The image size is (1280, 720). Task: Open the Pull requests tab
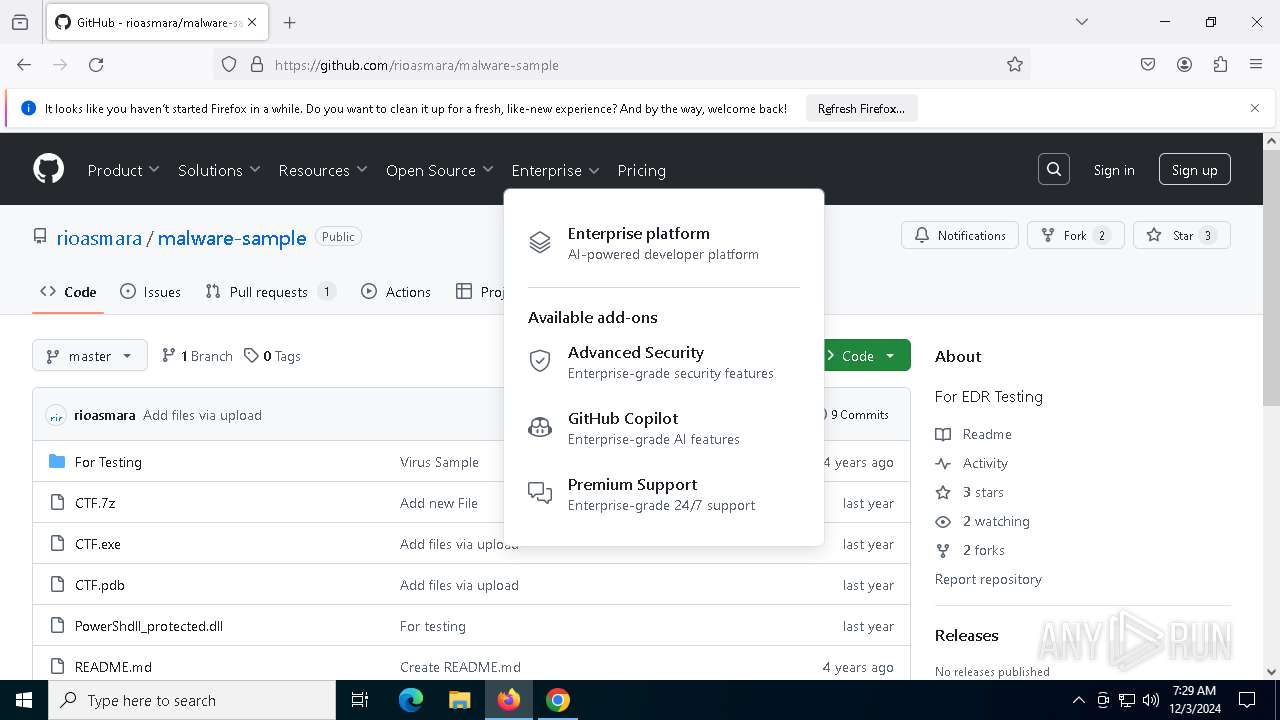coord(270,292)
